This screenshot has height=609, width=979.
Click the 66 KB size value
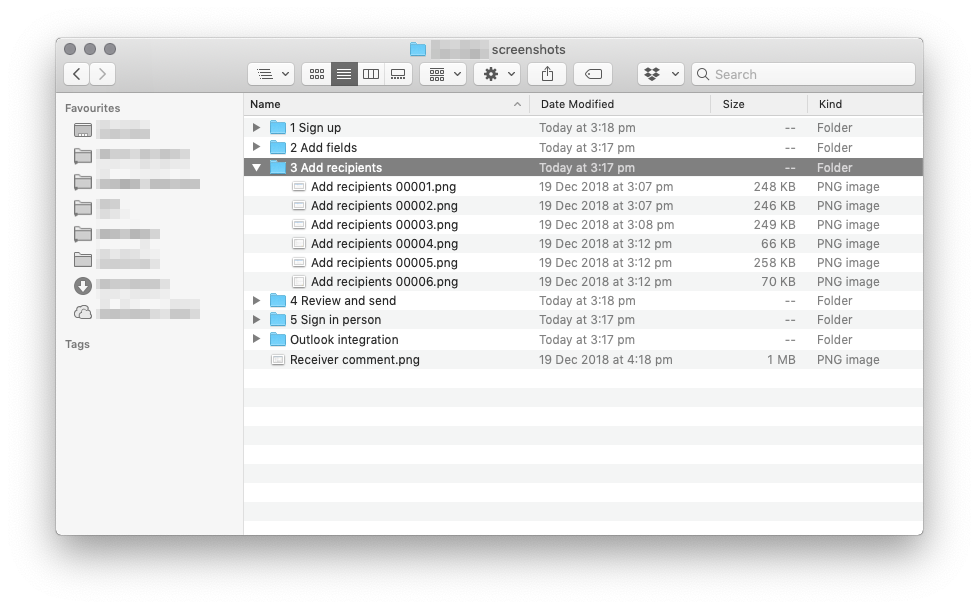(778, 244)
